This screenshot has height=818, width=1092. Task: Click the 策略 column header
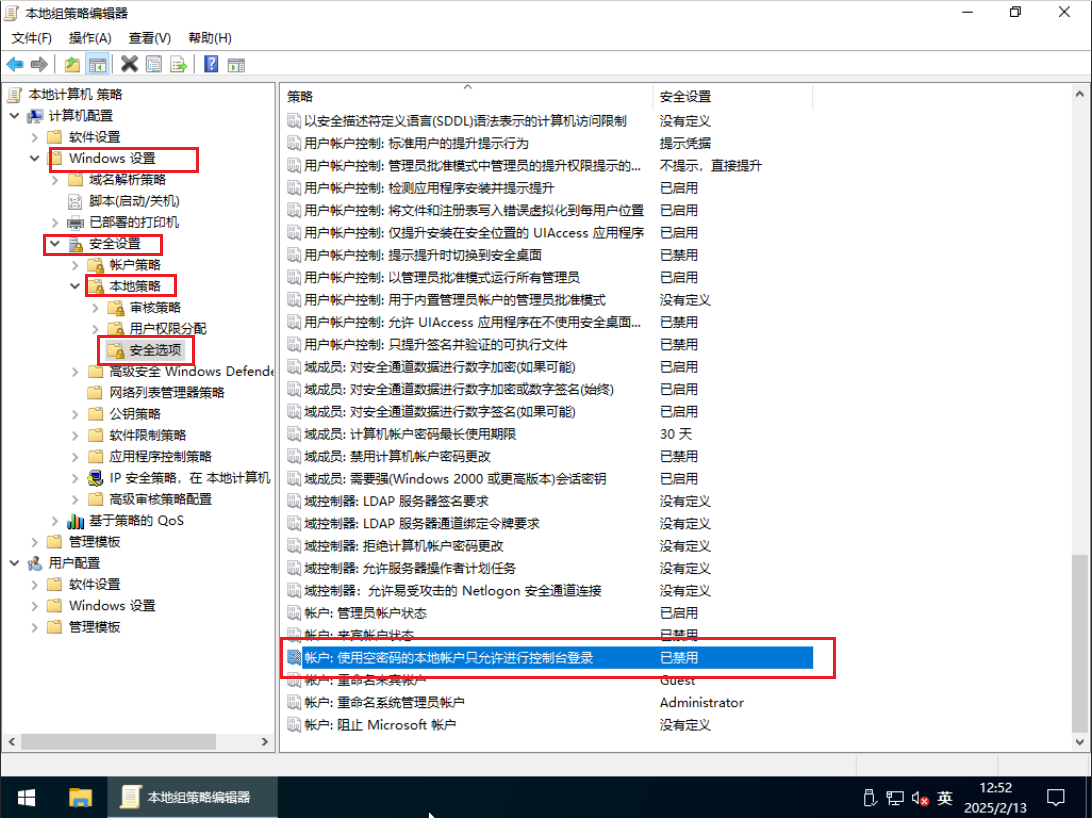[x=300, y=97]
